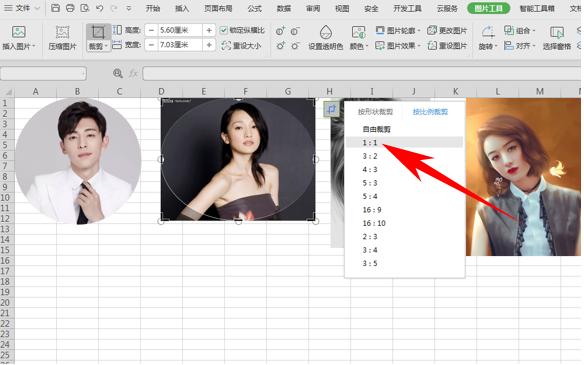Click the Insert Picture (插入图片) icon

(18, 32)
